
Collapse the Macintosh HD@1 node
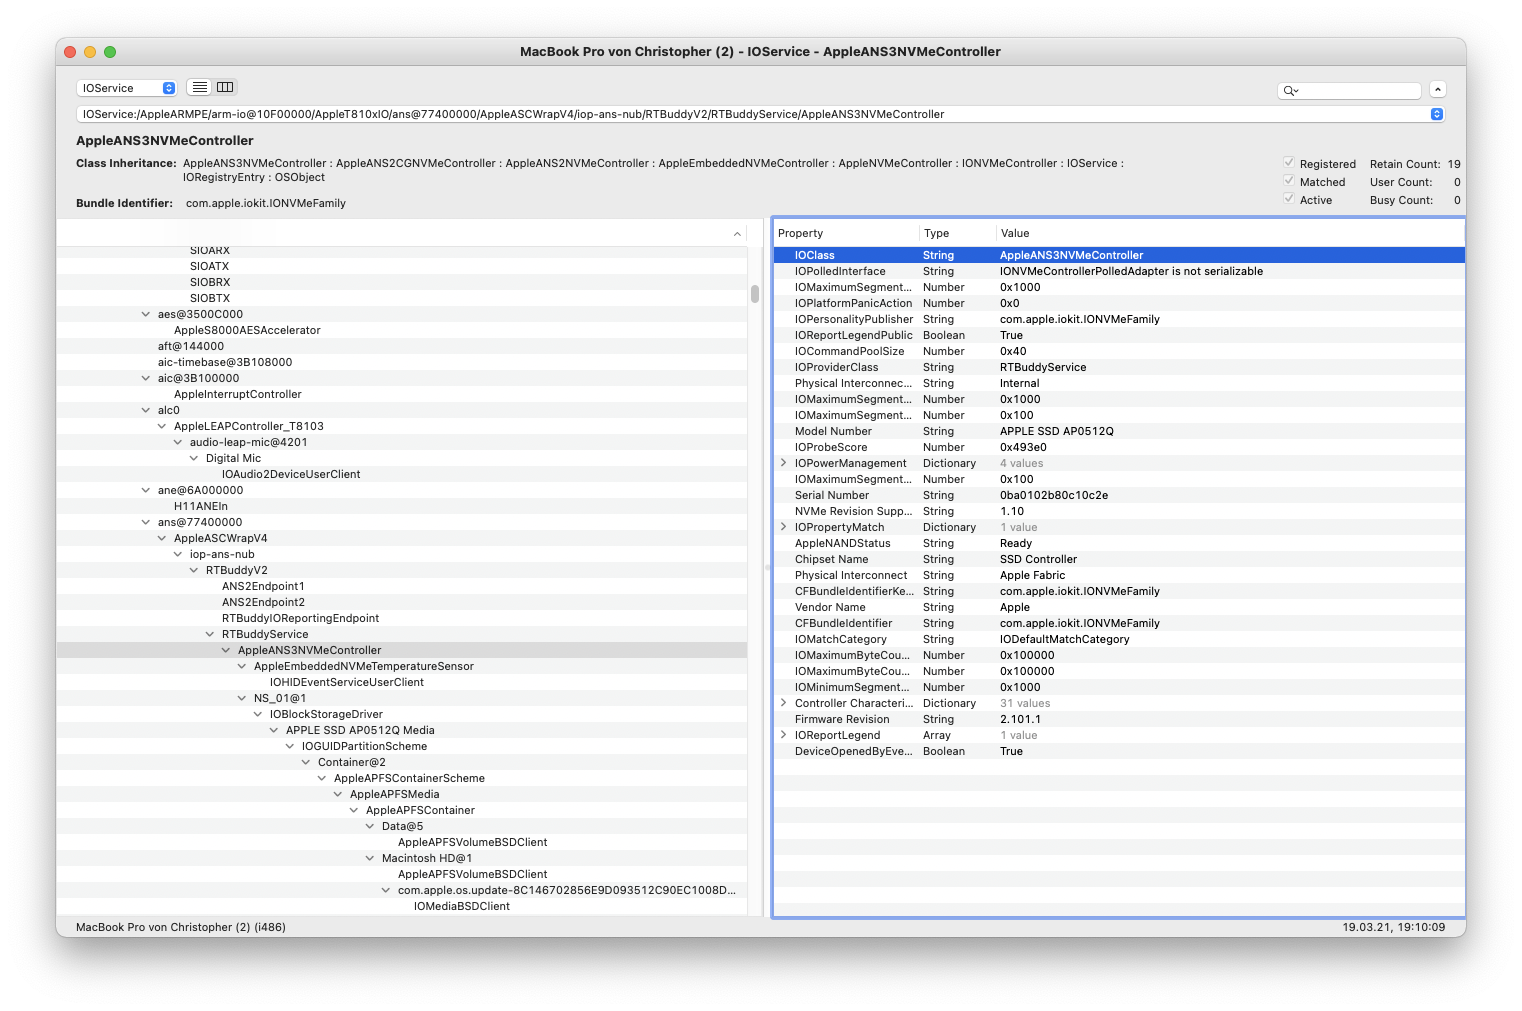(x=370, y=858)
